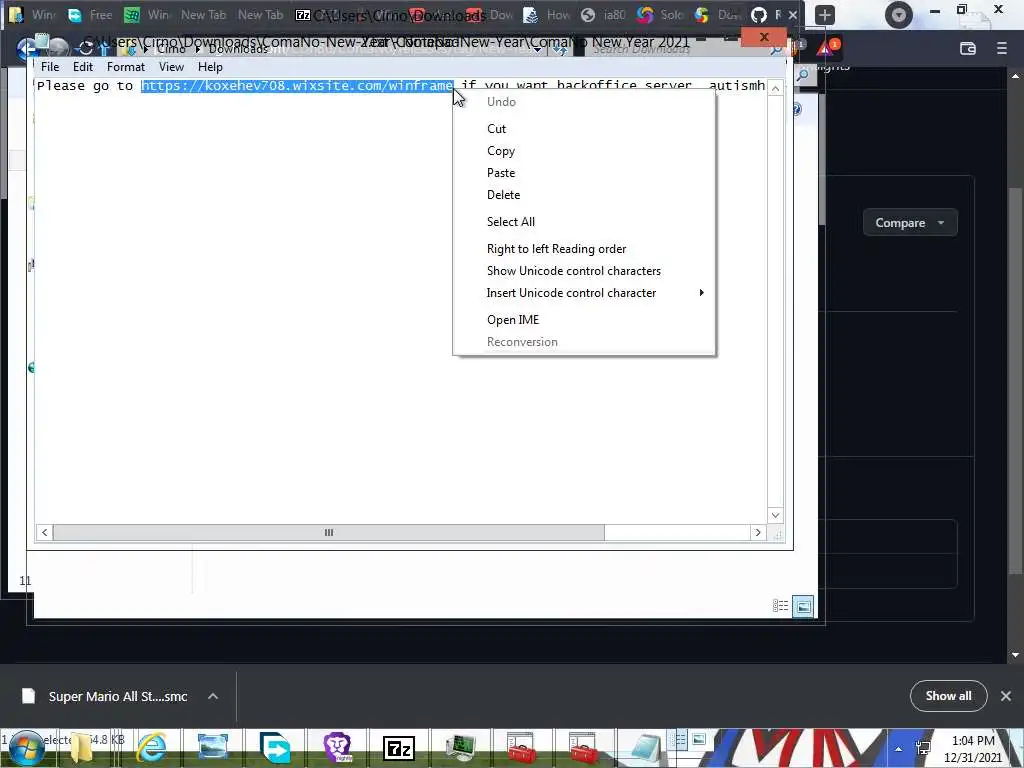The image size is (1024, 768).
Task: Click magnifier search icon right of Notepad text
Action: 803,75
